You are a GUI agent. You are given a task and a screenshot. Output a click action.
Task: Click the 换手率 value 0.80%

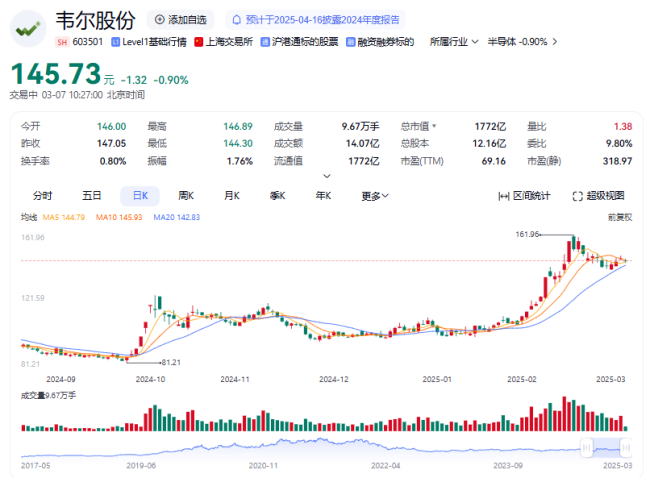coord(113,161)
